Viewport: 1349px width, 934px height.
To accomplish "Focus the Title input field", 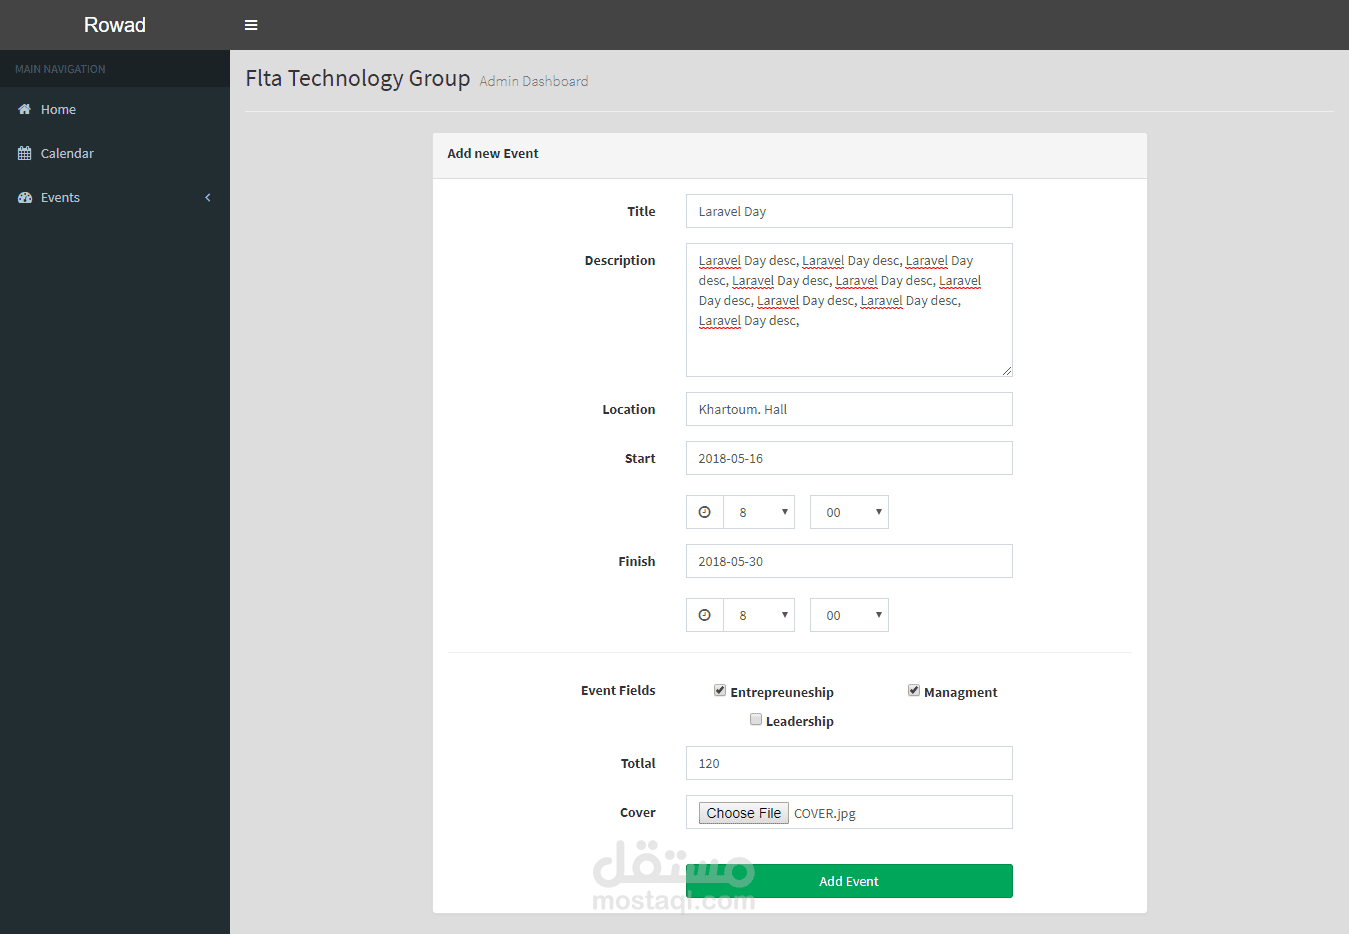I will pos(849,211).
